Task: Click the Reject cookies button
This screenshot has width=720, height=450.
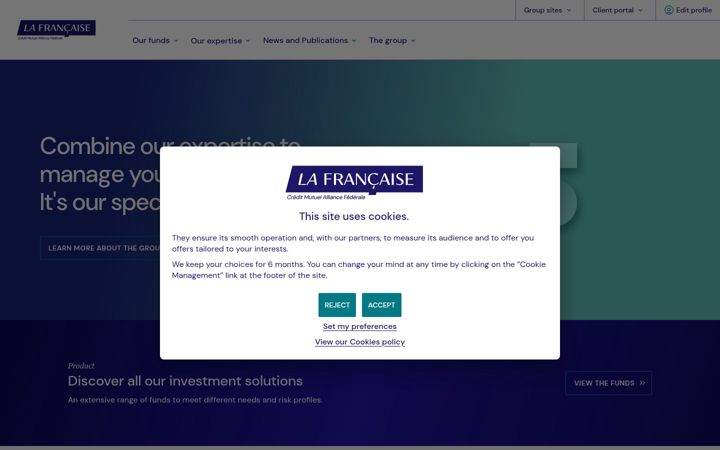Action: [337, 305]
